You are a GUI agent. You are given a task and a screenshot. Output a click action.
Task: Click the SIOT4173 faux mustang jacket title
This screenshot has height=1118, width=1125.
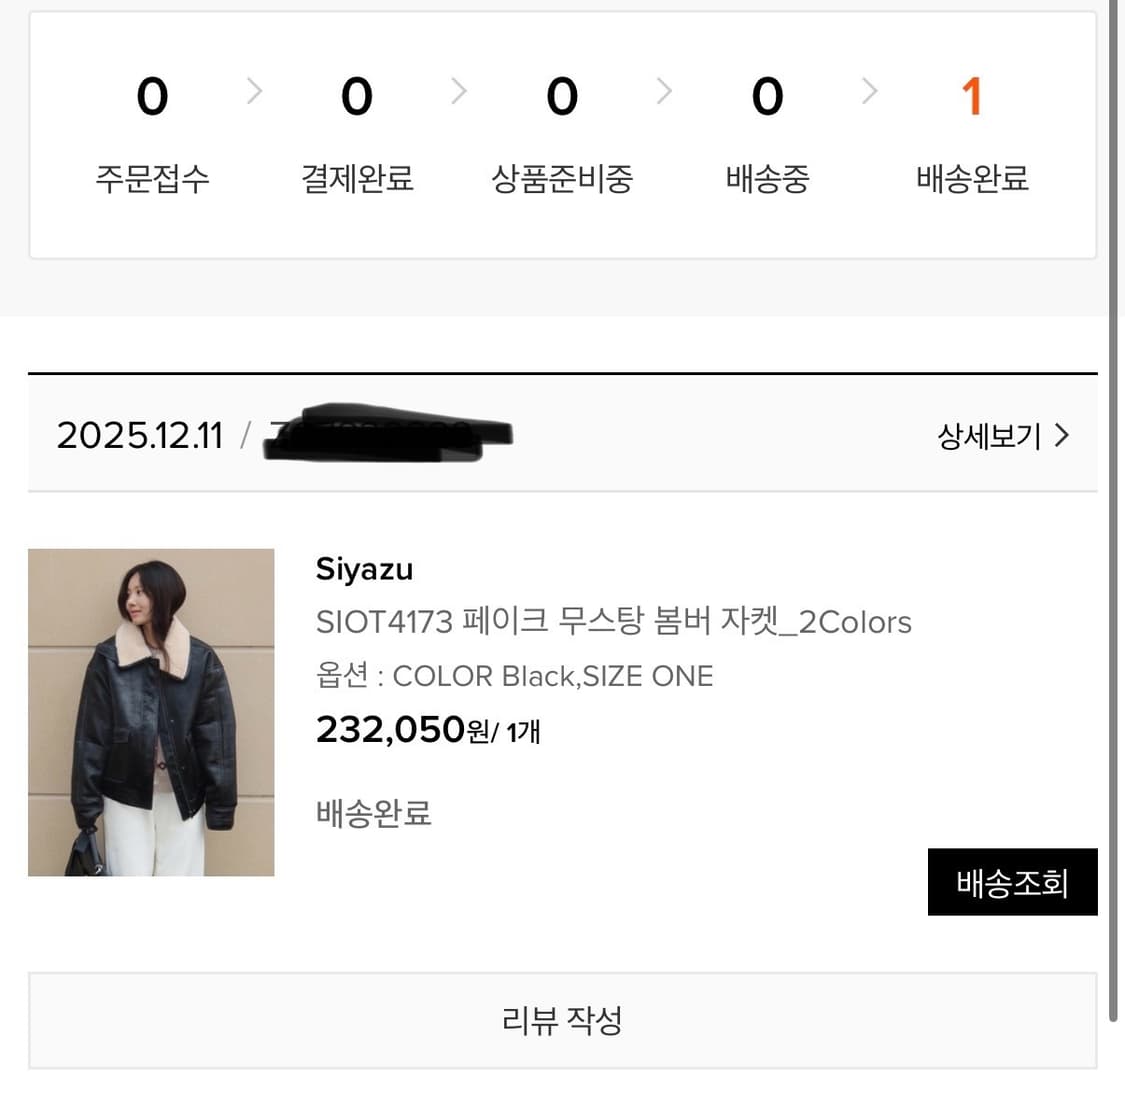[614, 621]
